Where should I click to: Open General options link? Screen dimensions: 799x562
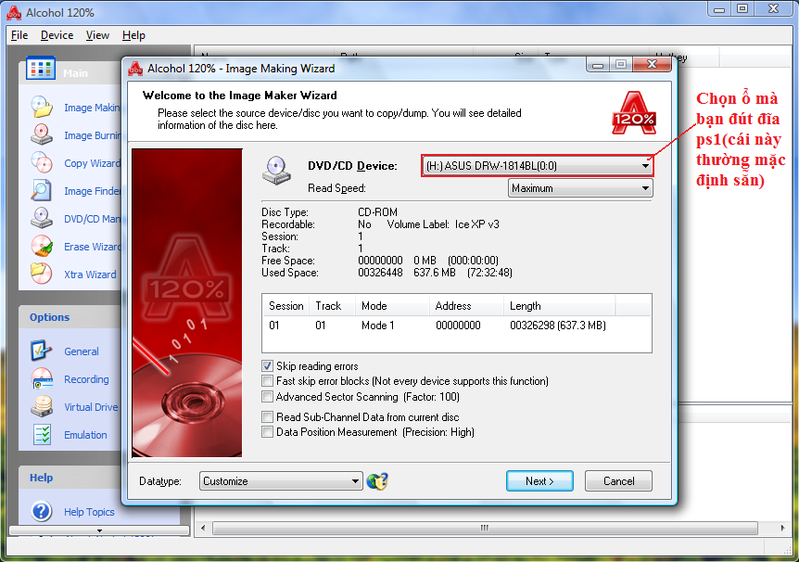click(82, 351)
